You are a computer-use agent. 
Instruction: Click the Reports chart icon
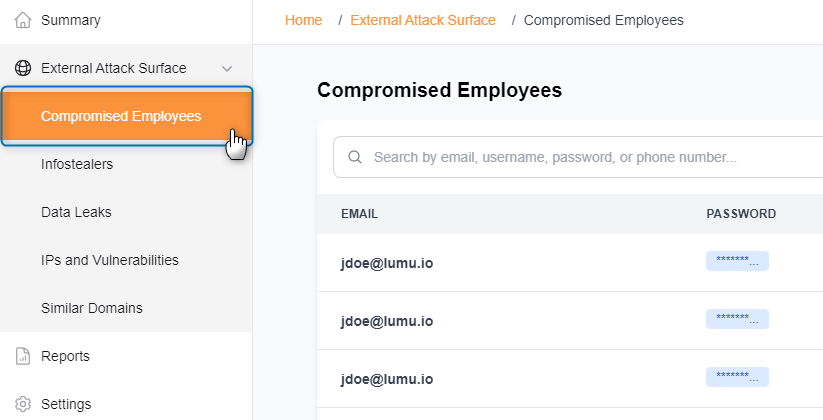coord(24,356)
